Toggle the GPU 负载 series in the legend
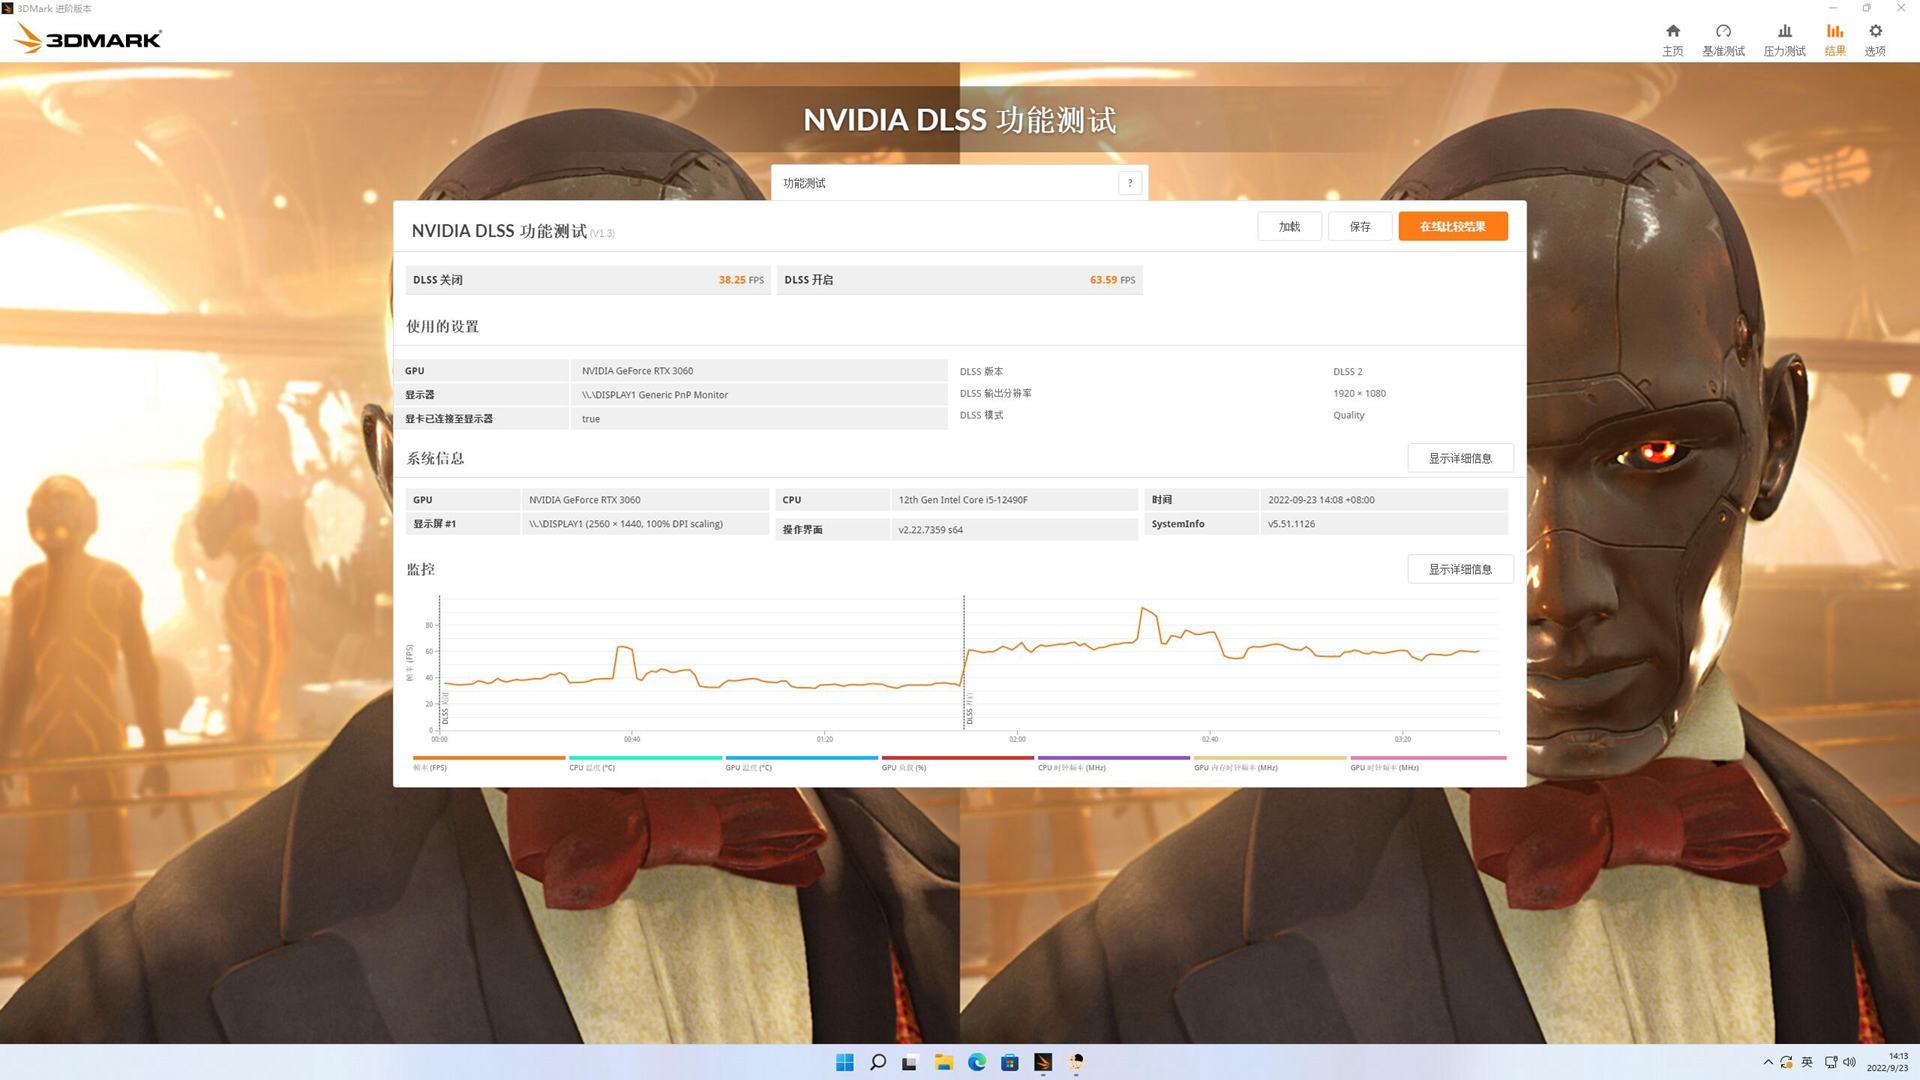 click(903, 767)
